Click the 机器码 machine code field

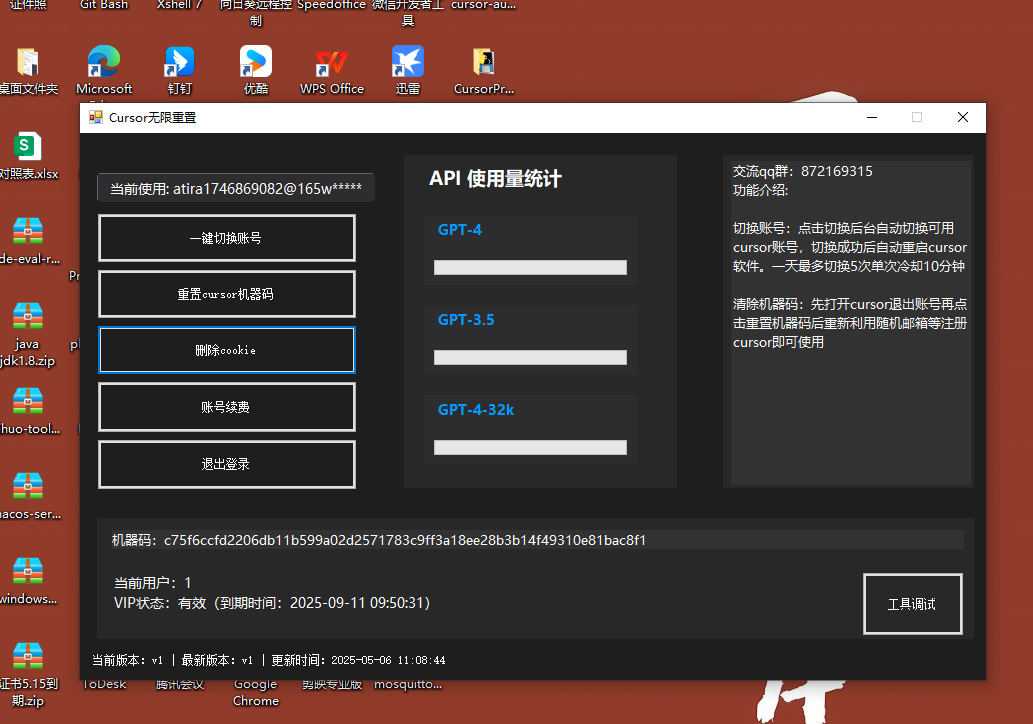point(537,540)
